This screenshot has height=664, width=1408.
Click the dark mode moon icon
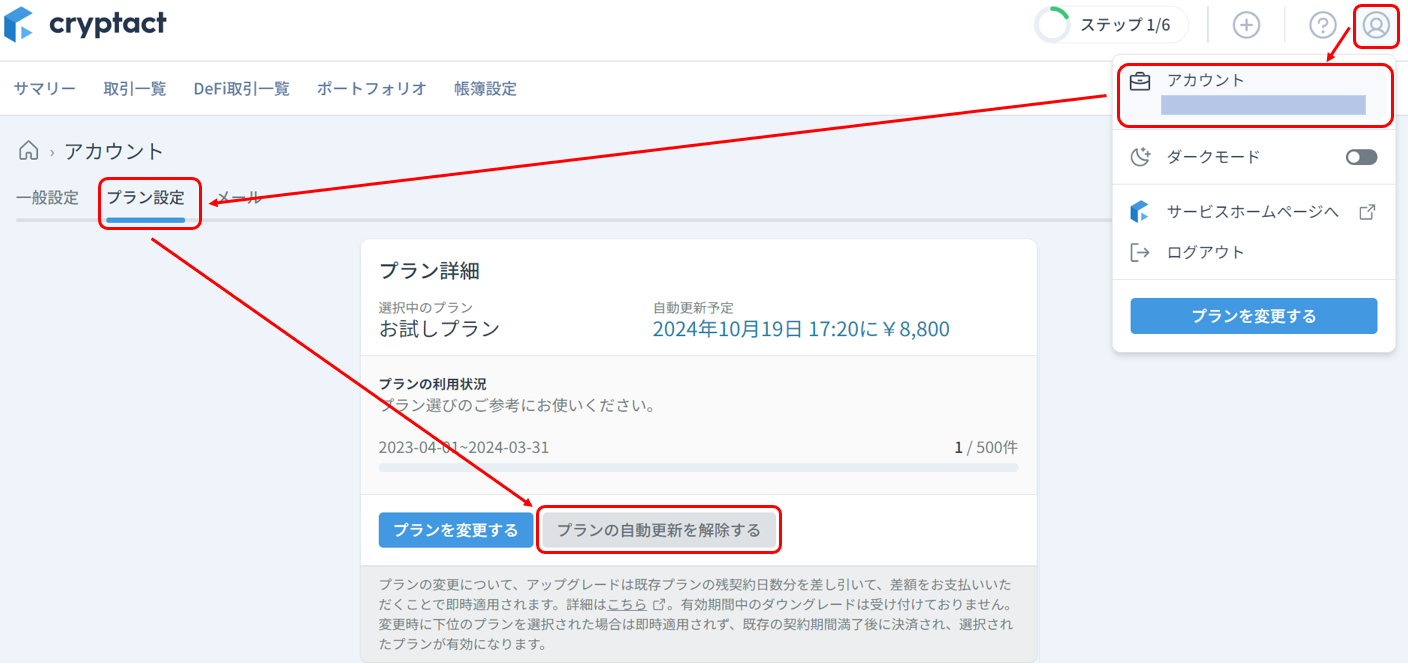pyautogui.click(x=1140, y=157)
